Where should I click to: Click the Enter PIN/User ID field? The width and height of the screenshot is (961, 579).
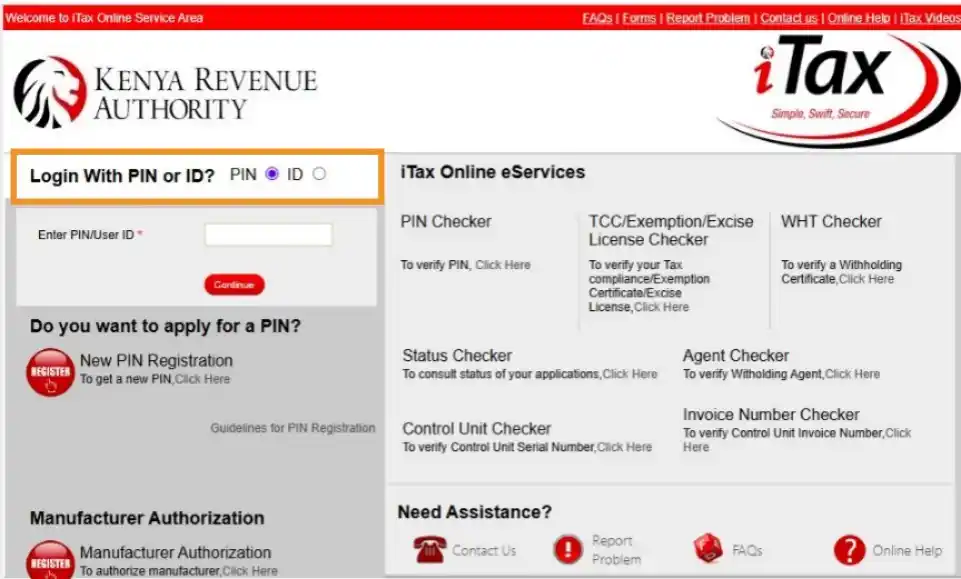pos(268,235)
